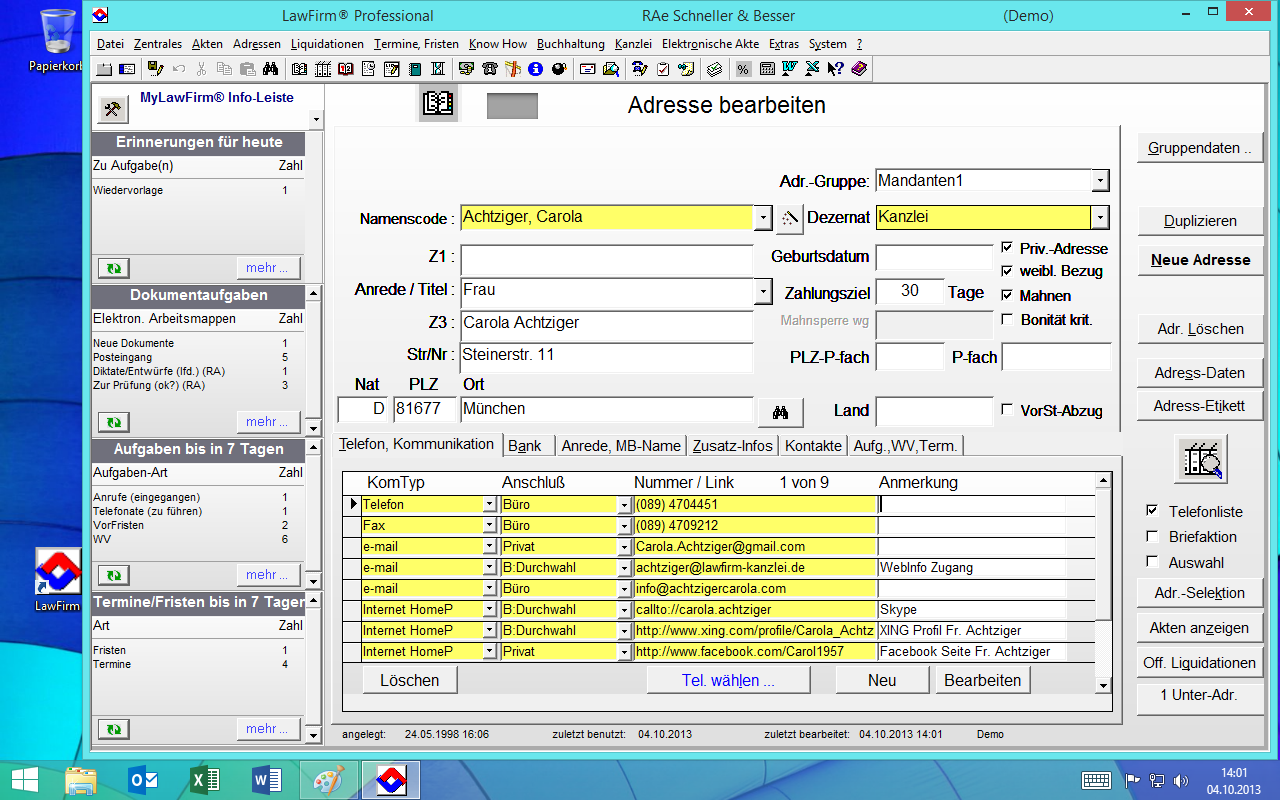
Task: Click the address list magnifier icon above Telefonliste
Action: click(x=1199, y=459)
